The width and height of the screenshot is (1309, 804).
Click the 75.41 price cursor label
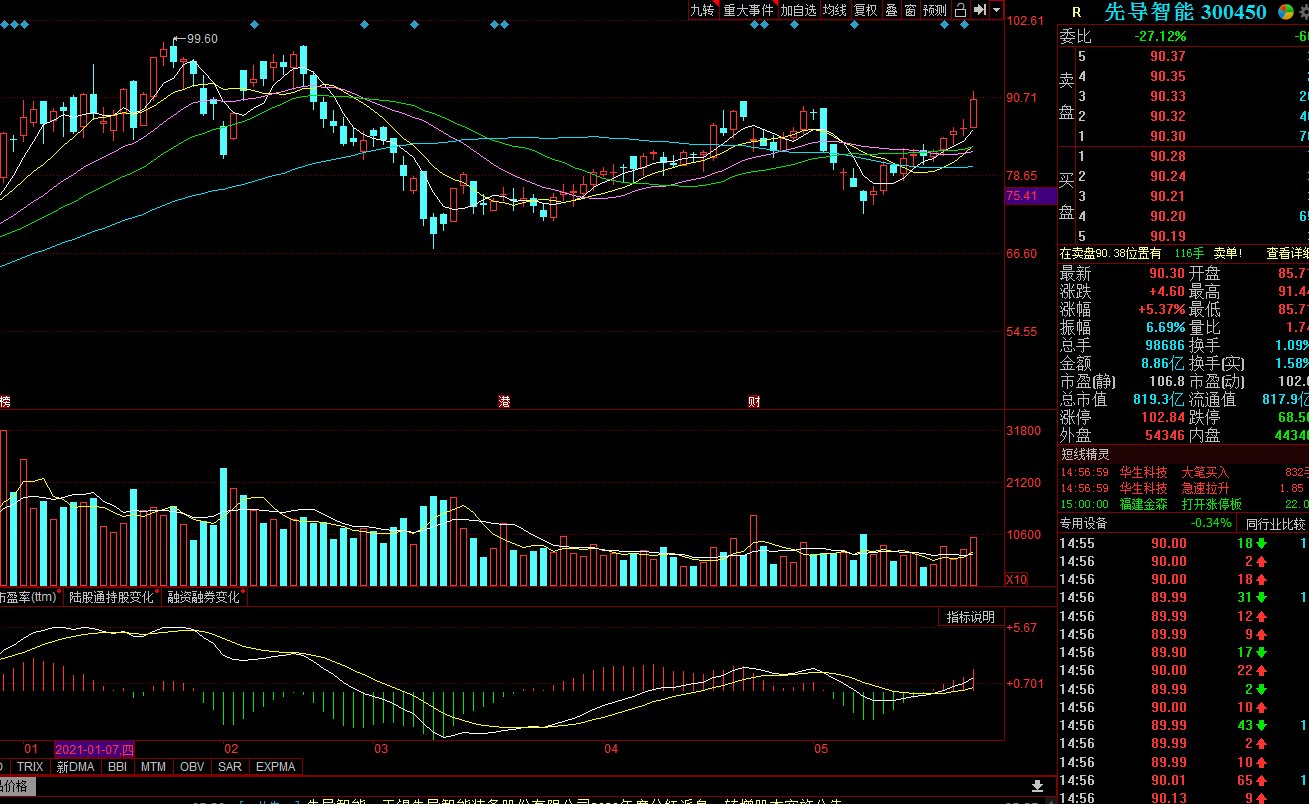tap(1031, 196)
